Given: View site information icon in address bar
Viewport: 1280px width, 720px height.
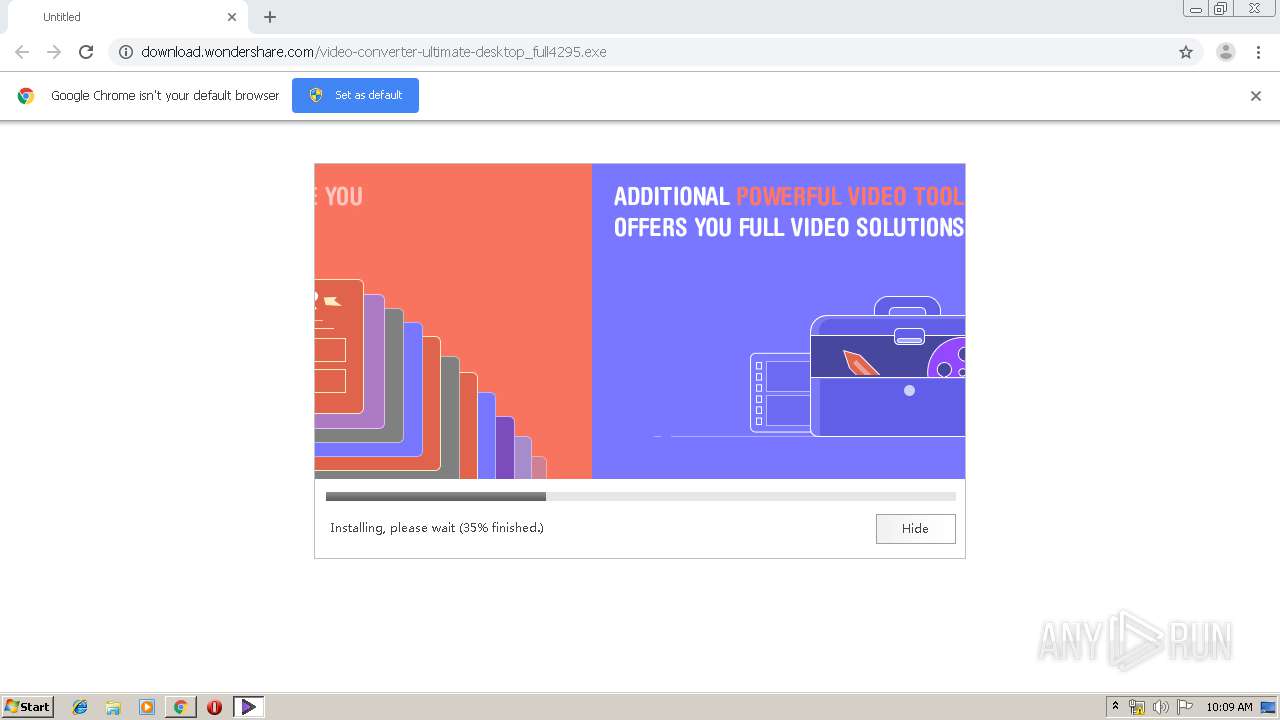Looking at the screenshot, I should [126, 52].
